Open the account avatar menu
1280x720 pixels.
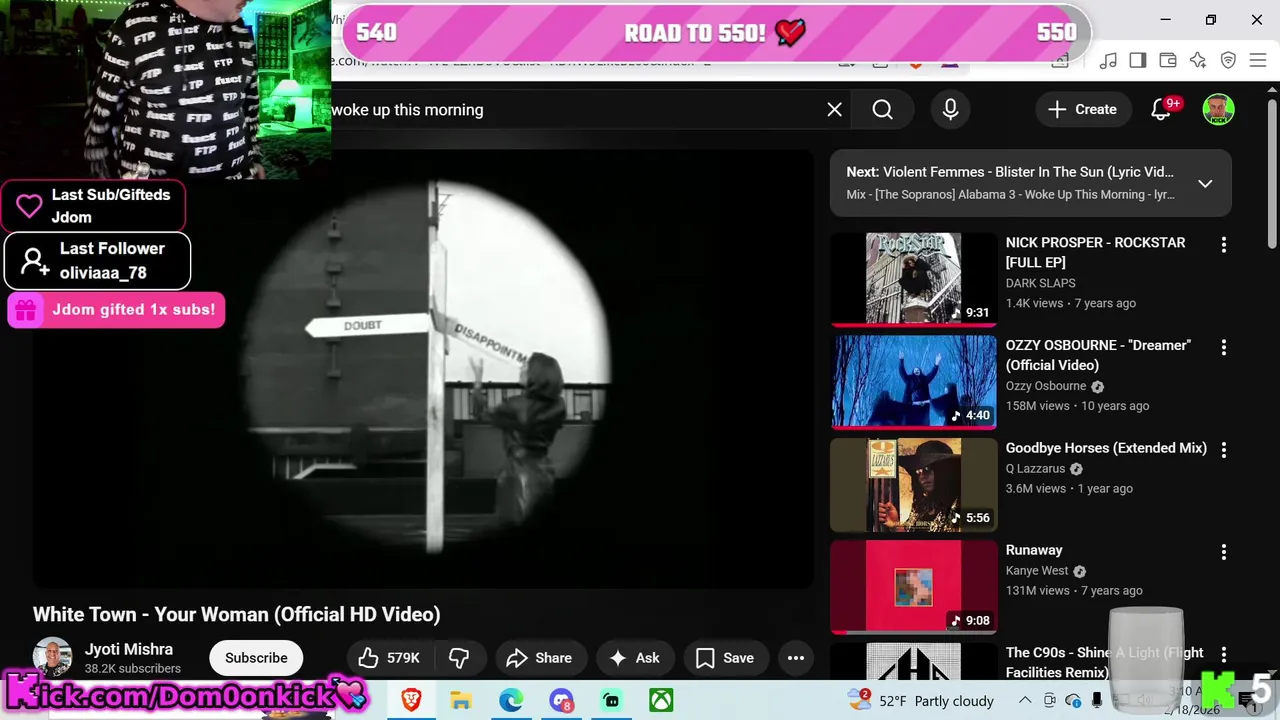click(1218, 110)
